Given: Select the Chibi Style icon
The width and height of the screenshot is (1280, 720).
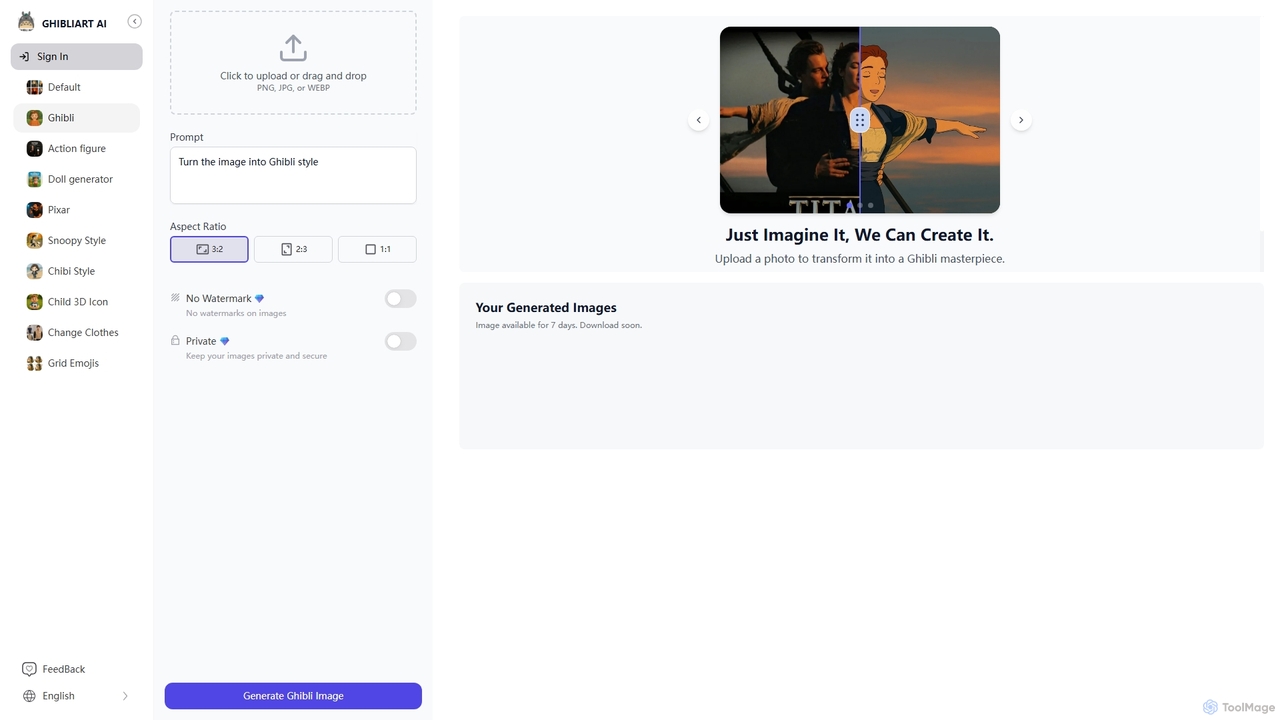Looking at the screenshot, I should [x=34, y=271].
